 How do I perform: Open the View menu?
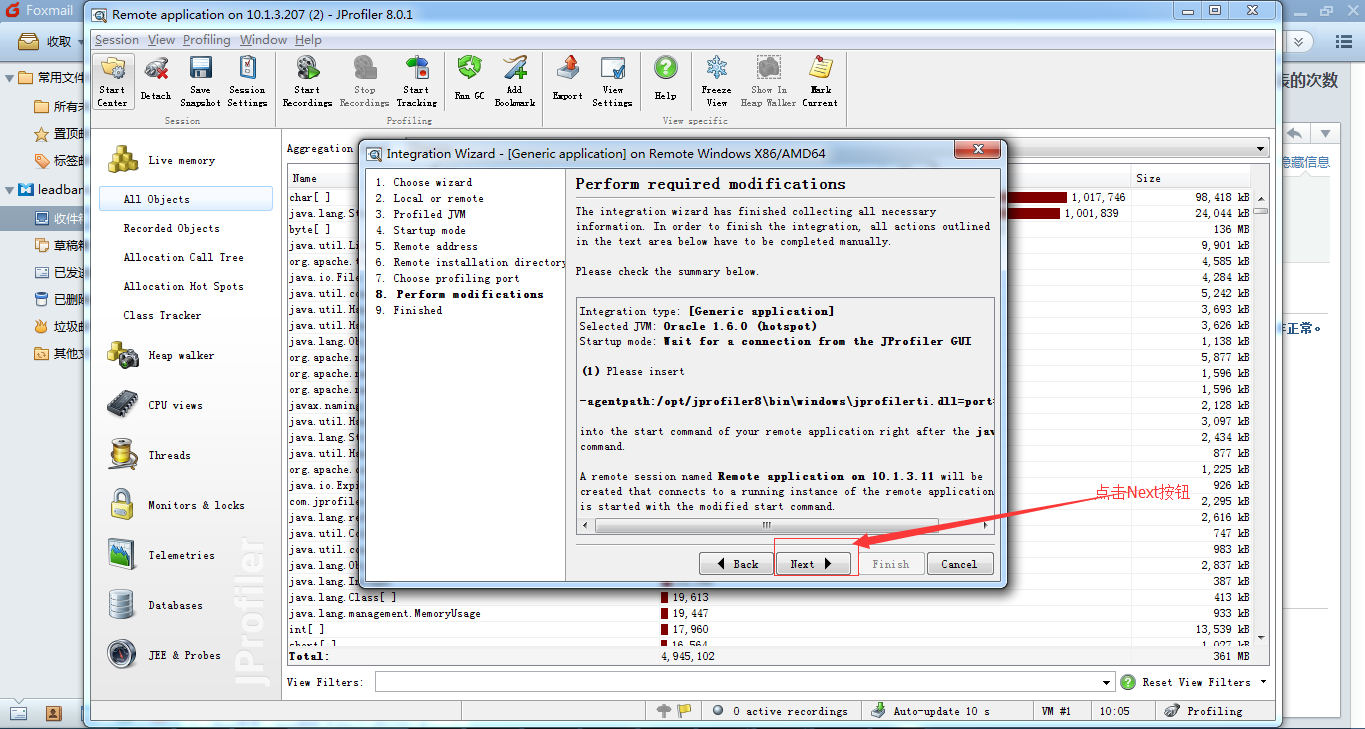click(x=161, y=40)
